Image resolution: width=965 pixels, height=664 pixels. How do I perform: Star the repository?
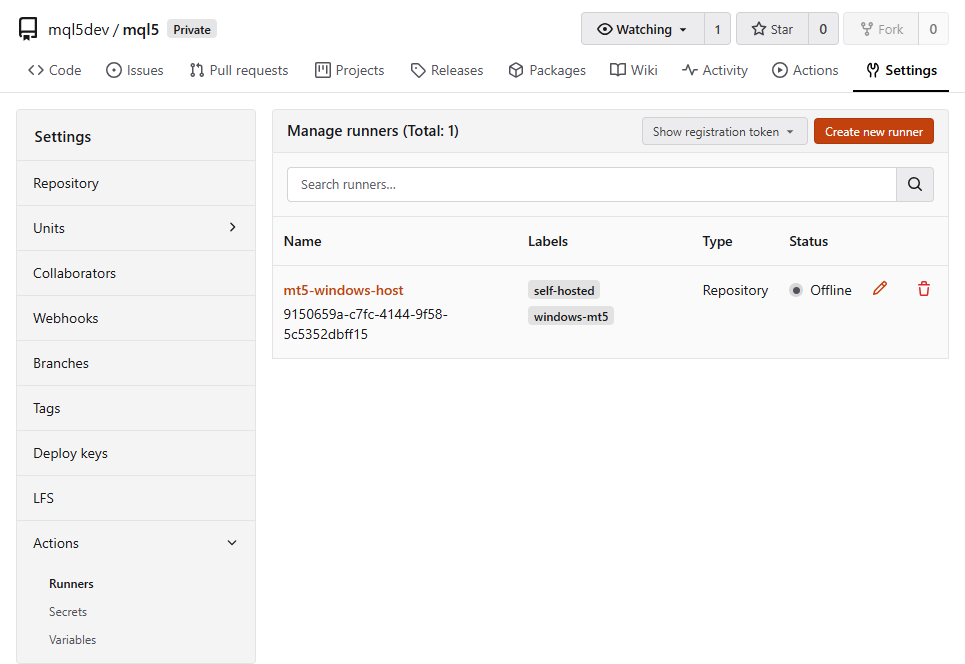[x=772, y=29]
